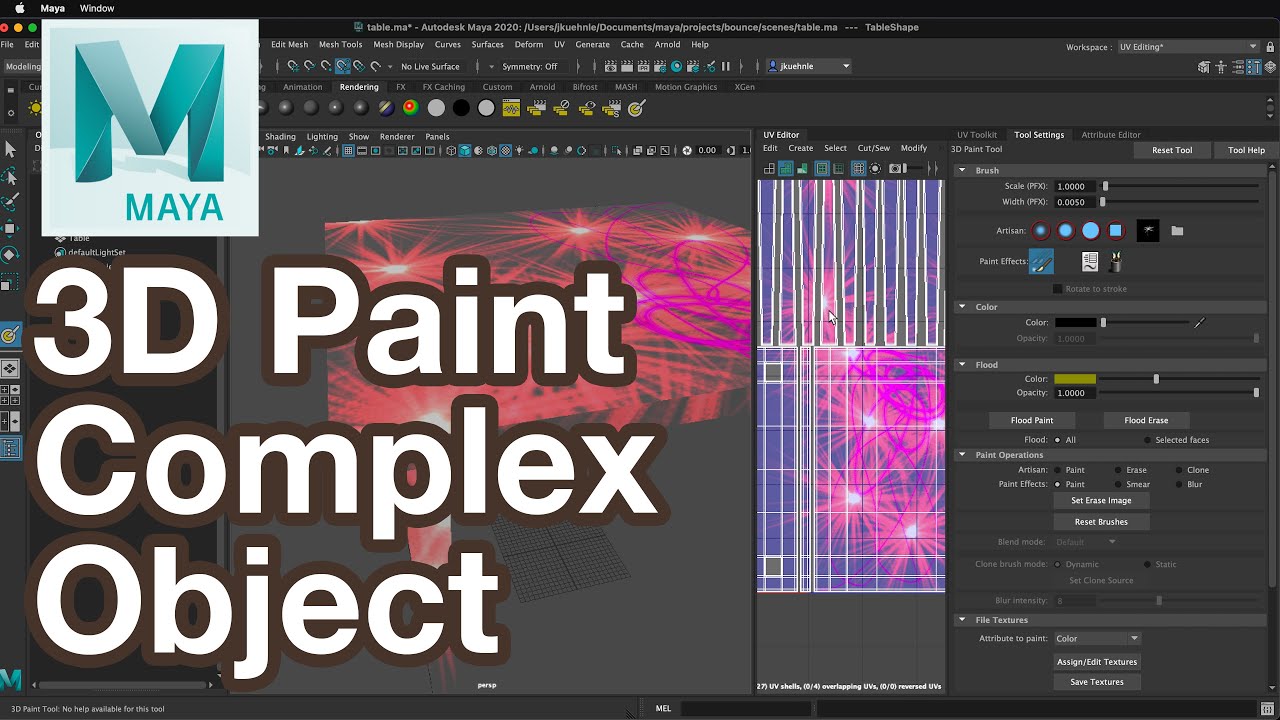1280x720 pixels.
Task: Click the Maya logo at the bottom left
Action: [9, 680]
